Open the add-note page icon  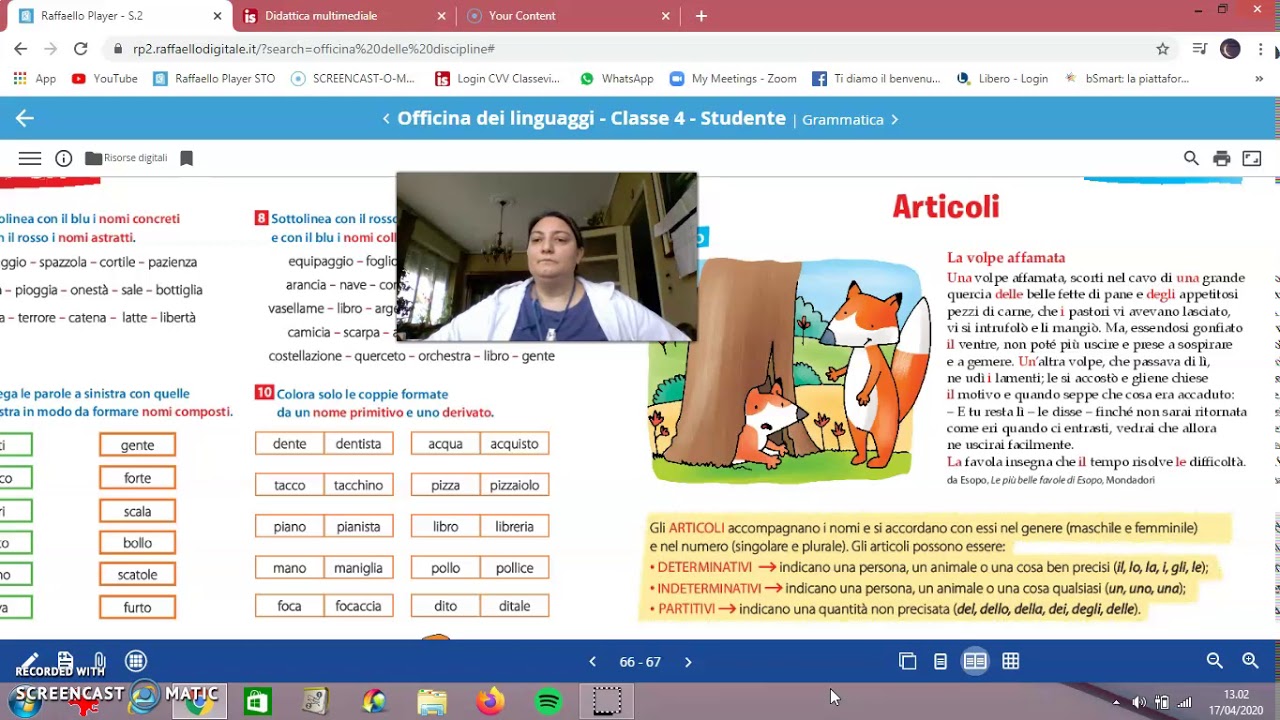click(x=65, y=661)
